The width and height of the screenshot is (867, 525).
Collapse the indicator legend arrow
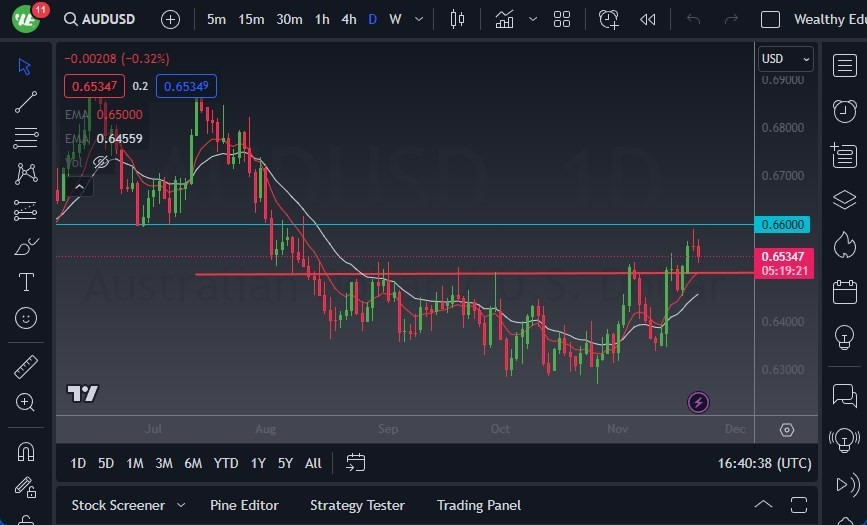(x=79, y=187)
